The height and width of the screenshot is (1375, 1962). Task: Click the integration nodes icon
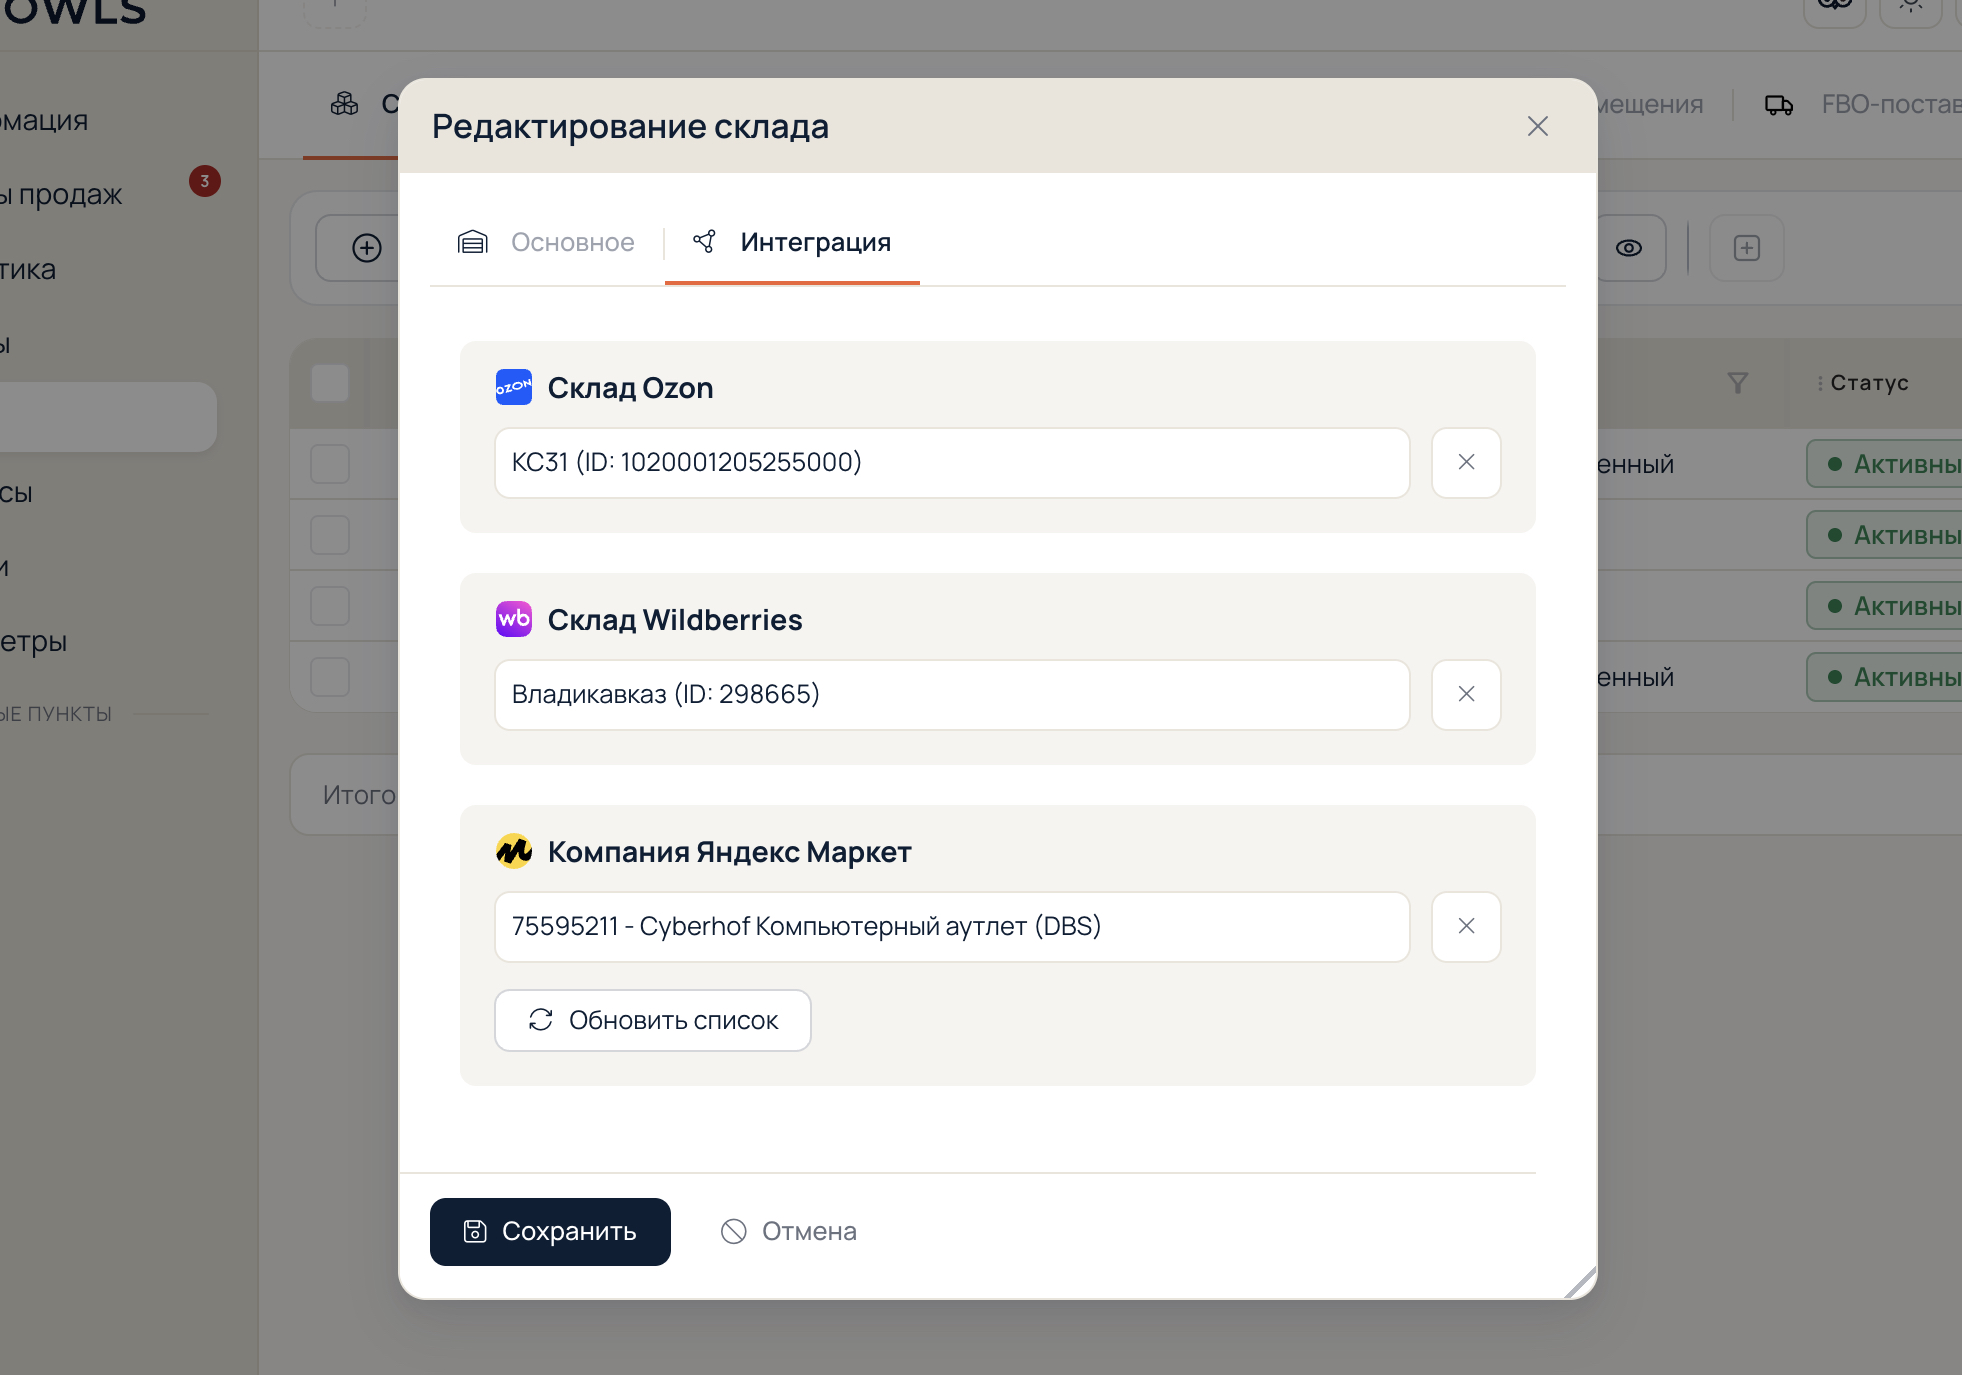click(704, 241)
